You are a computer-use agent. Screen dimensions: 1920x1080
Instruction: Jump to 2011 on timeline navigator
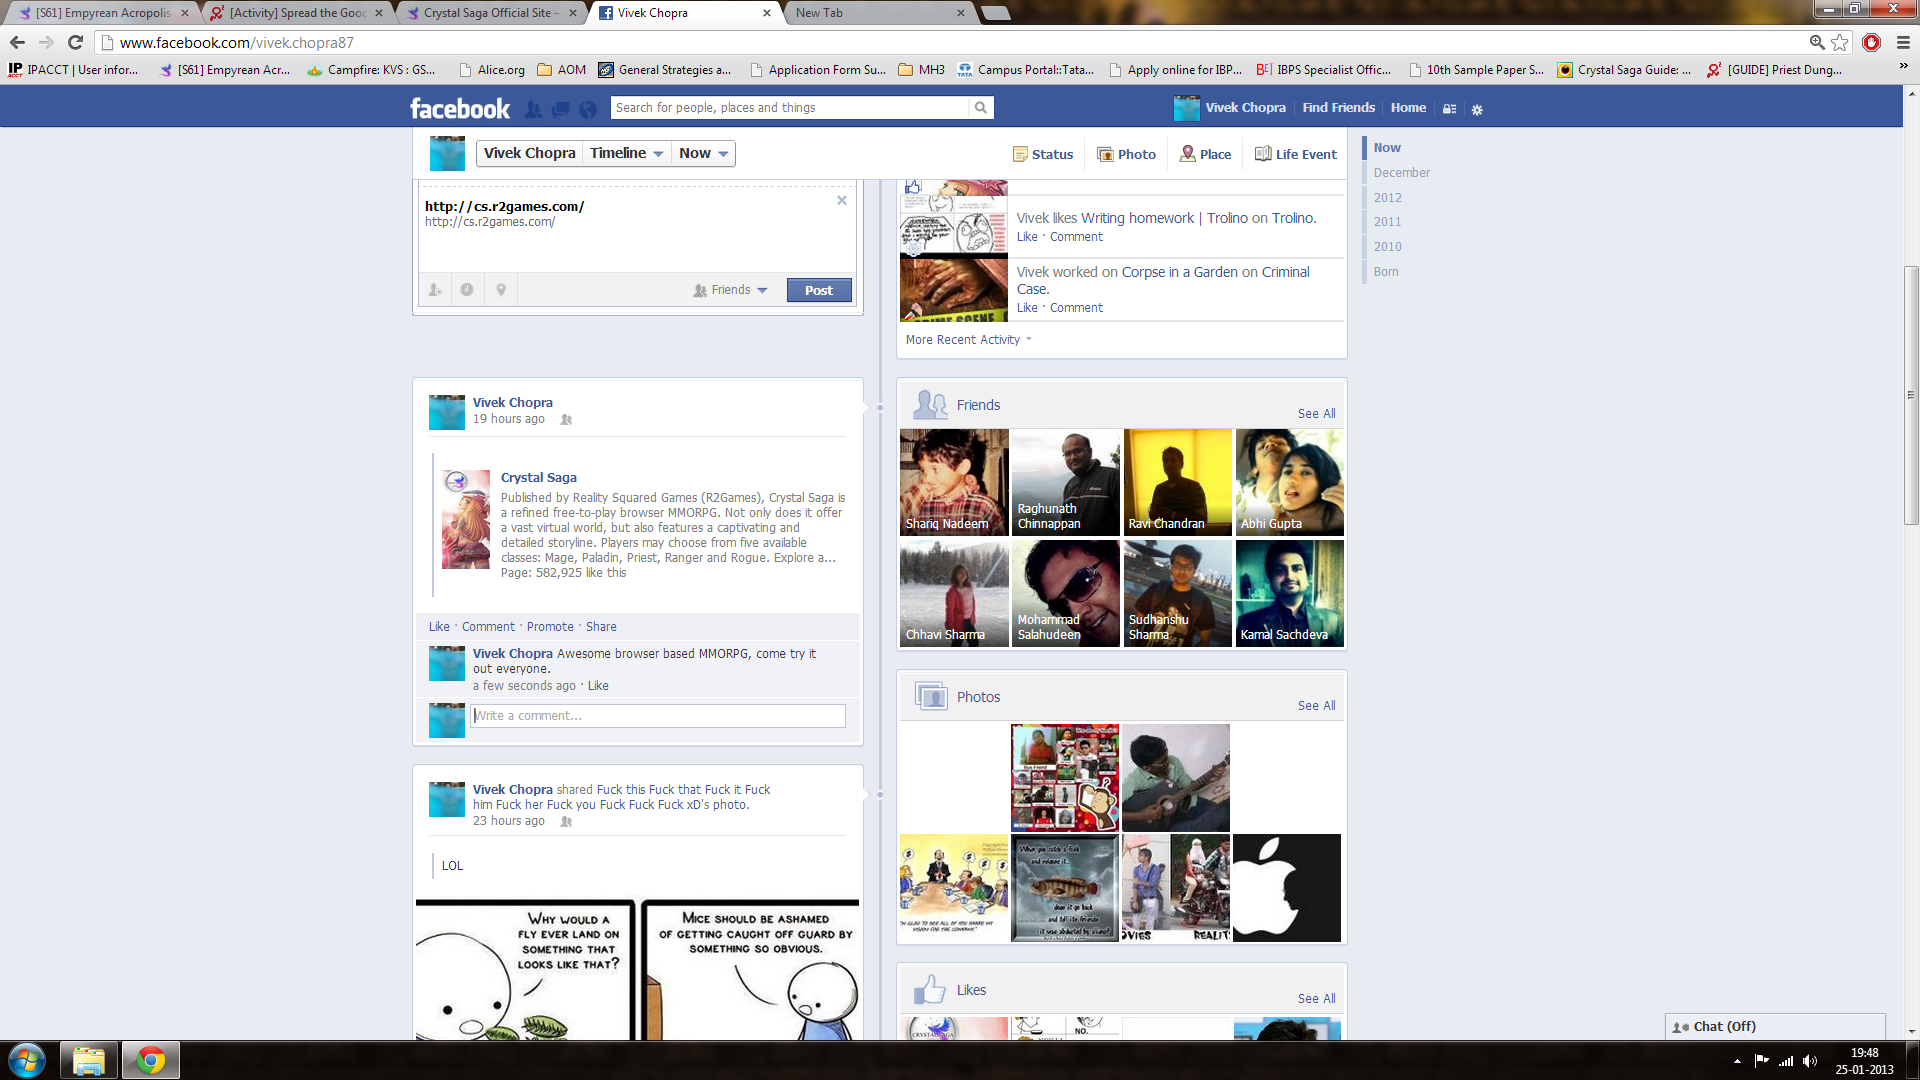click(x=1387, y=222)
